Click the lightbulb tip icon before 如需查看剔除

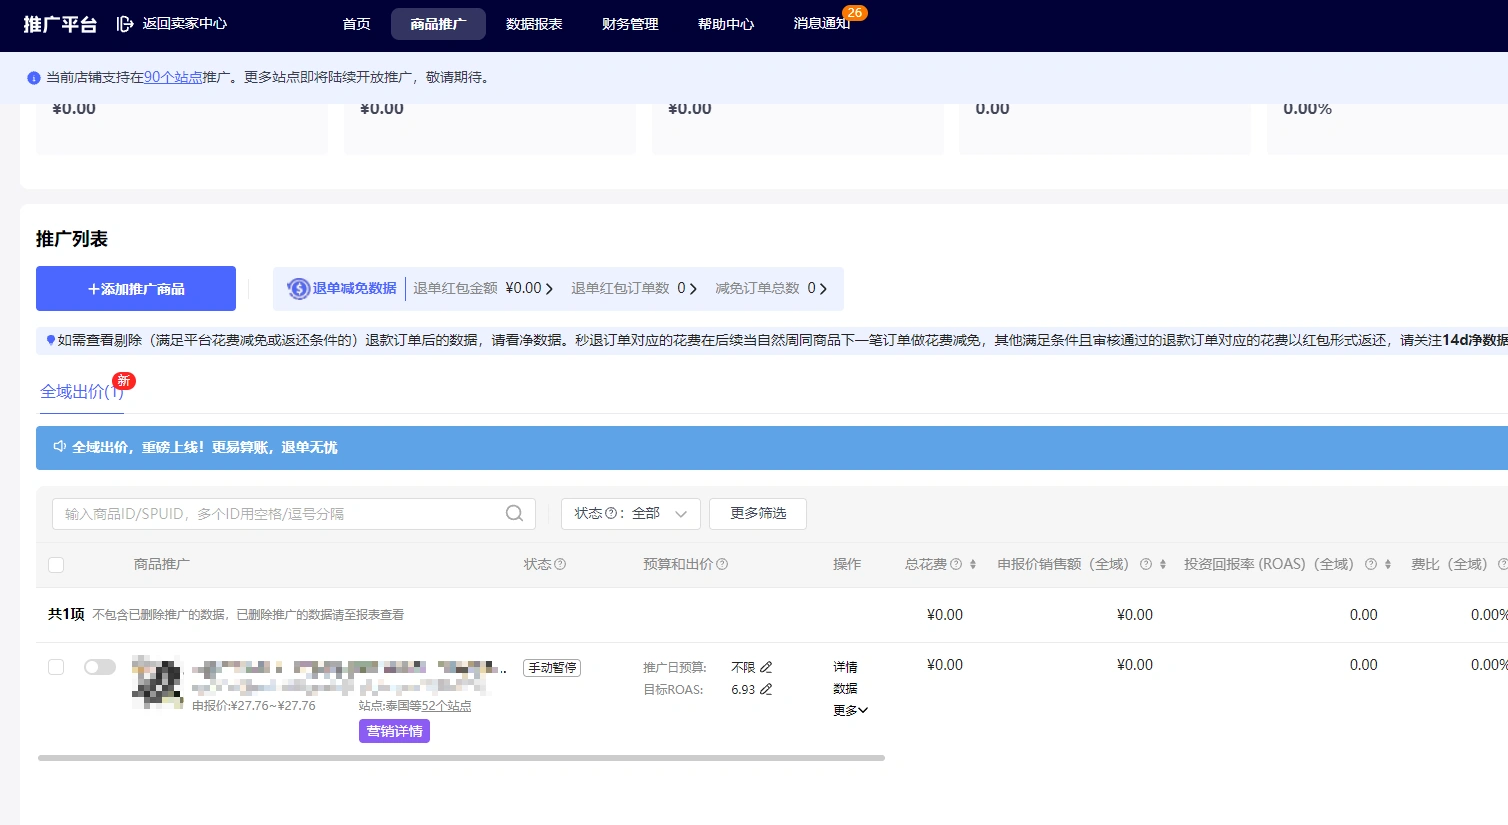[x=51, y=340]
